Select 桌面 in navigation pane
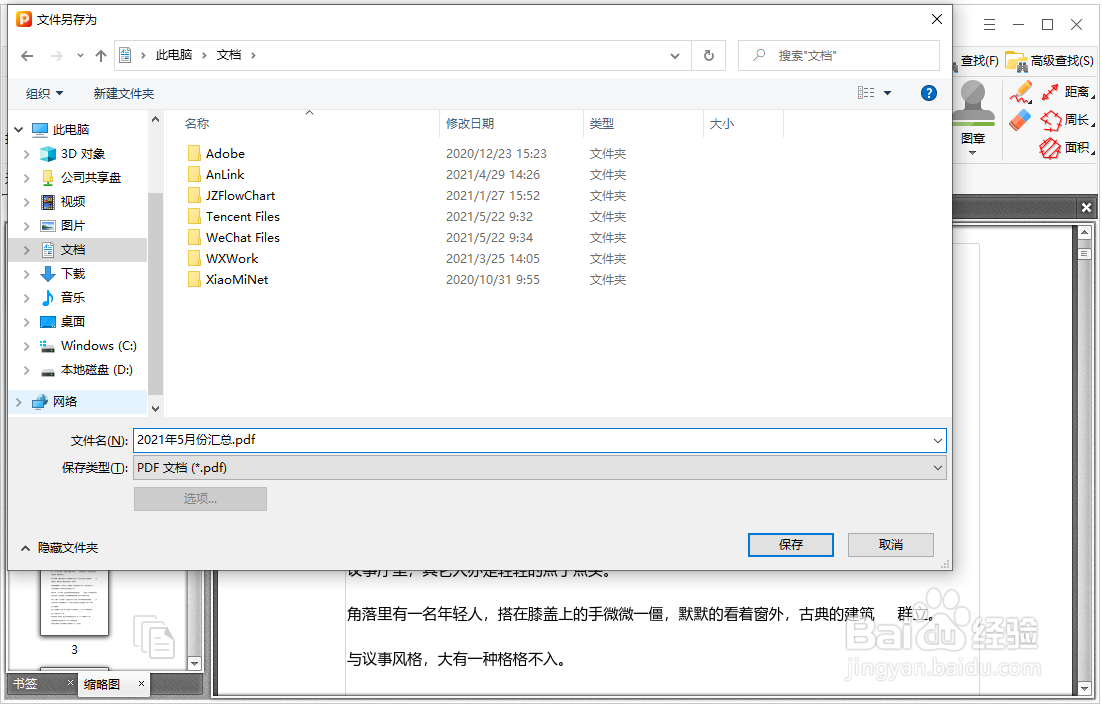Image resolution: width=1102 pixels, height=706 pixels. [73, 321]
